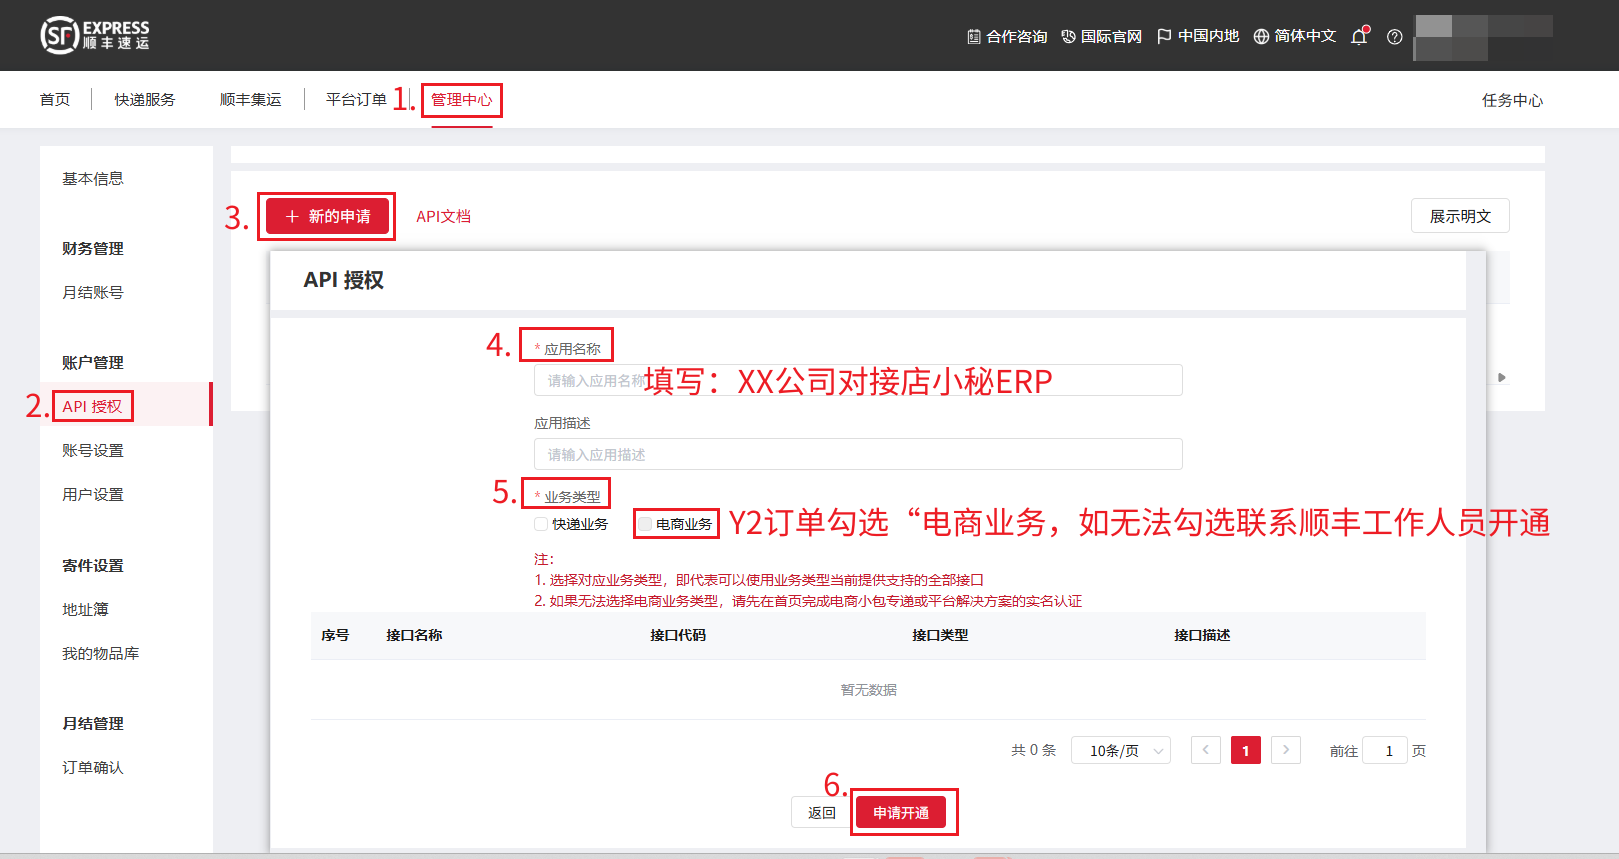Open 订单确认 in the sidebar
Screen dimensions: 1619x859
pos(93,768)
